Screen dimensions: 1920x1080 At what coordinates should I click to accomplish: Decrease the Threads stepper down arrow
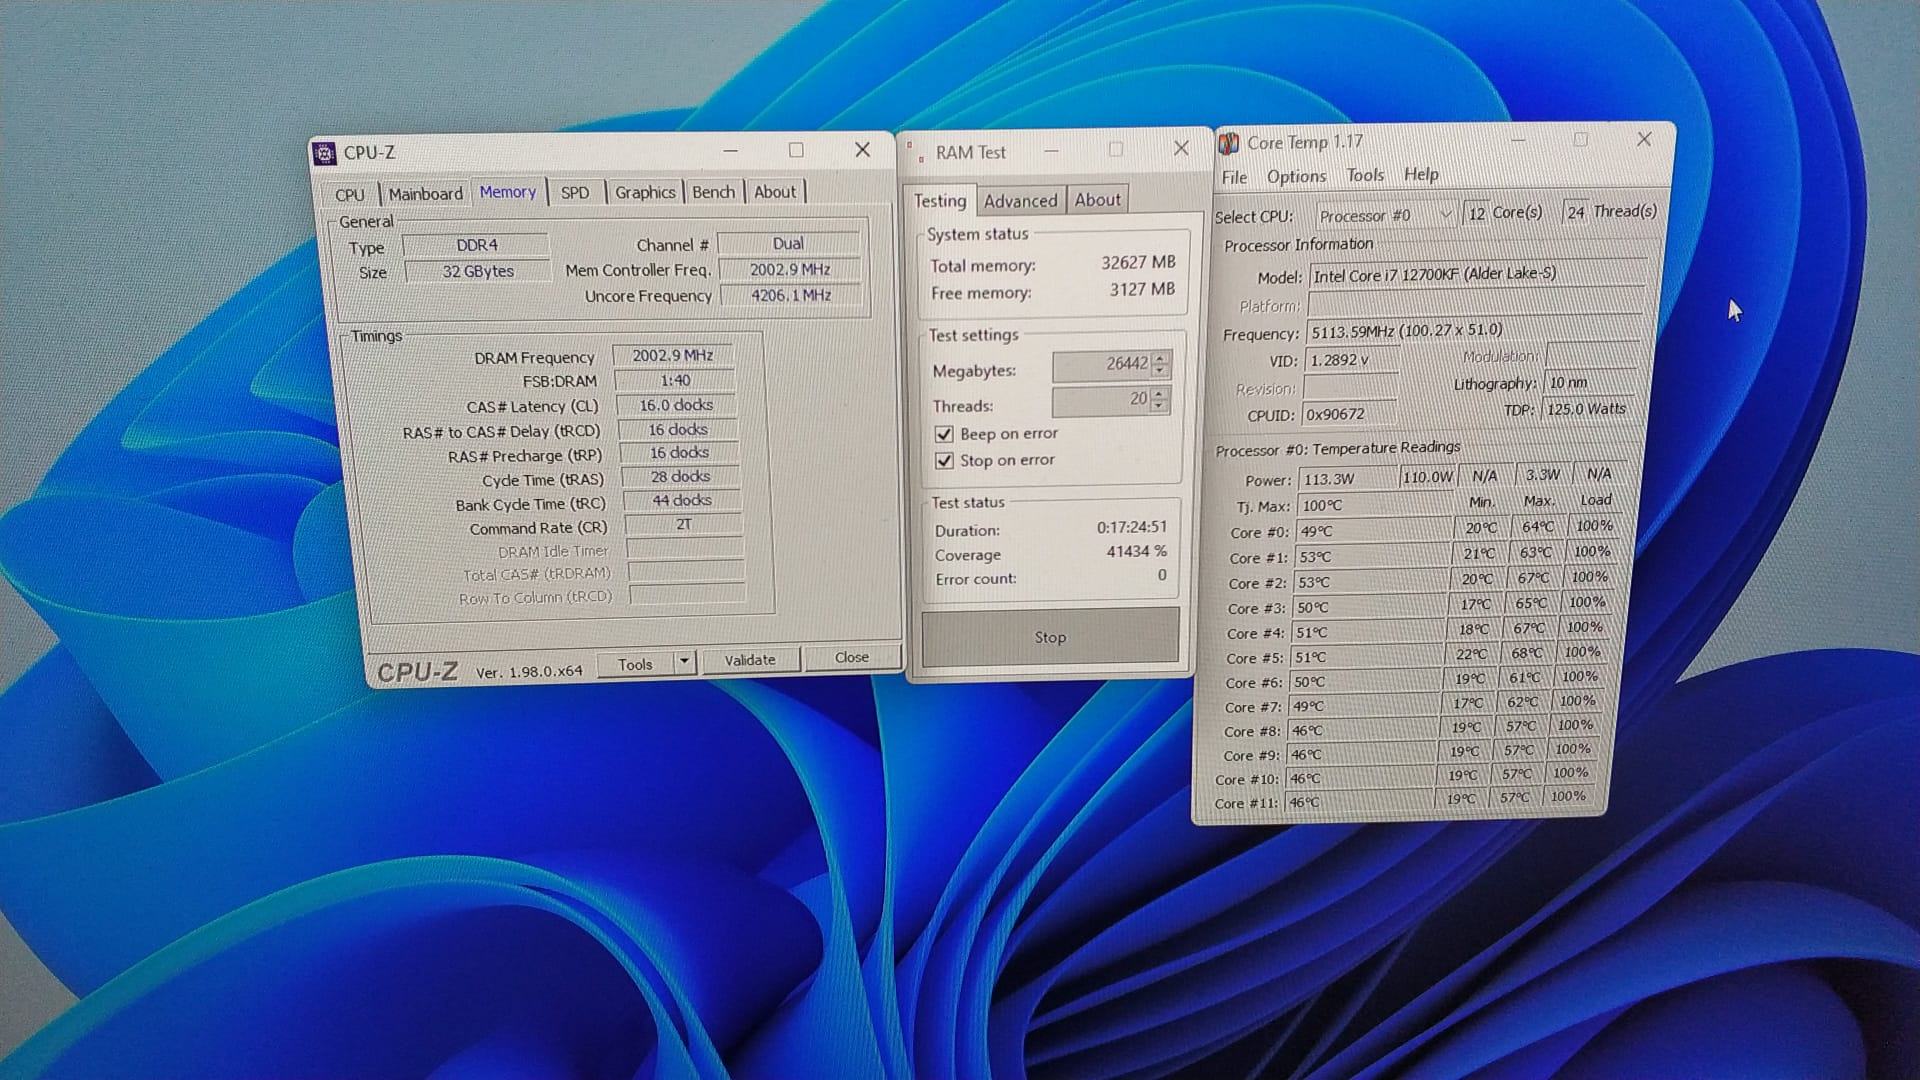1159,406
